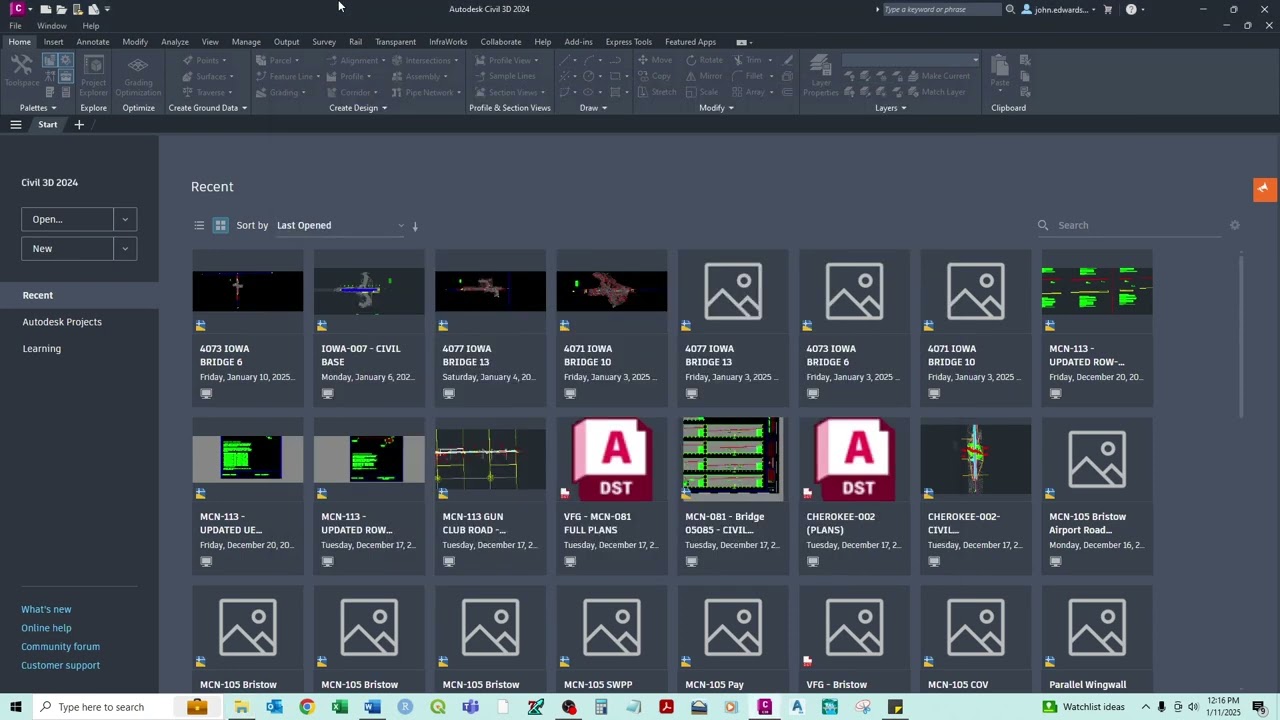
Task: Open the Learning section
Action: point(42,349)
